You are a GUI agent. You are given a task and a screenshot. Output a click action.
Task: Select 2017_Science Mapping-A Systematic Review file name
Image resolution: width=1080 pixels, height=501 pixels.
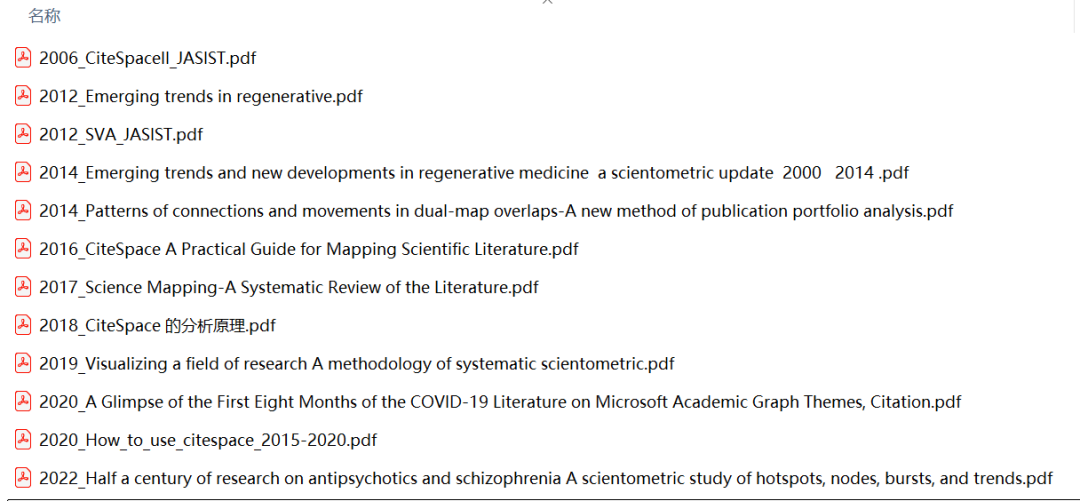coord(288,288)
